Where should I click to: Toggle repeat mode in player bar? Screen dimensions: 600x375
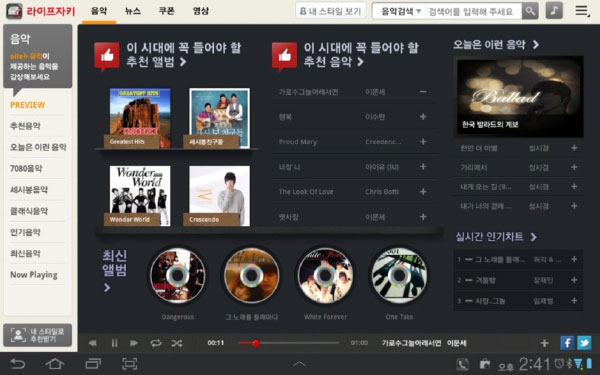coord(156,343)
